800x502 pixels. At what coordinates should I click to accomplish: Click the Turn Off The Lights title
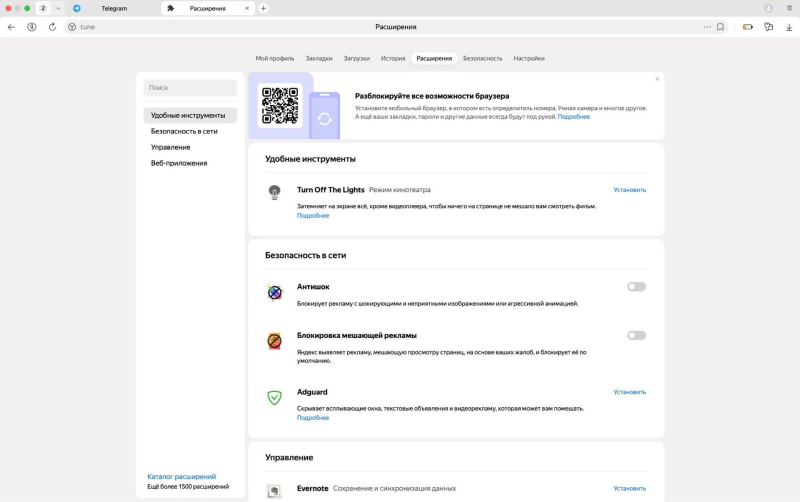331,190
